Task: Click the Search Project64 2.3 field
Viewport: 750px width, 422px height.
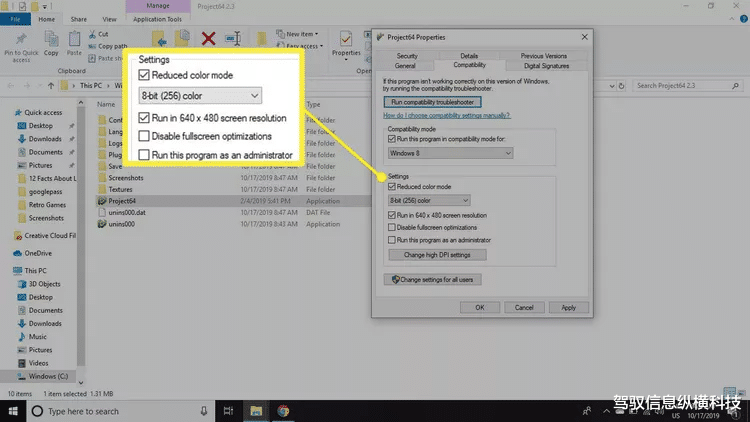Action: 687,86
